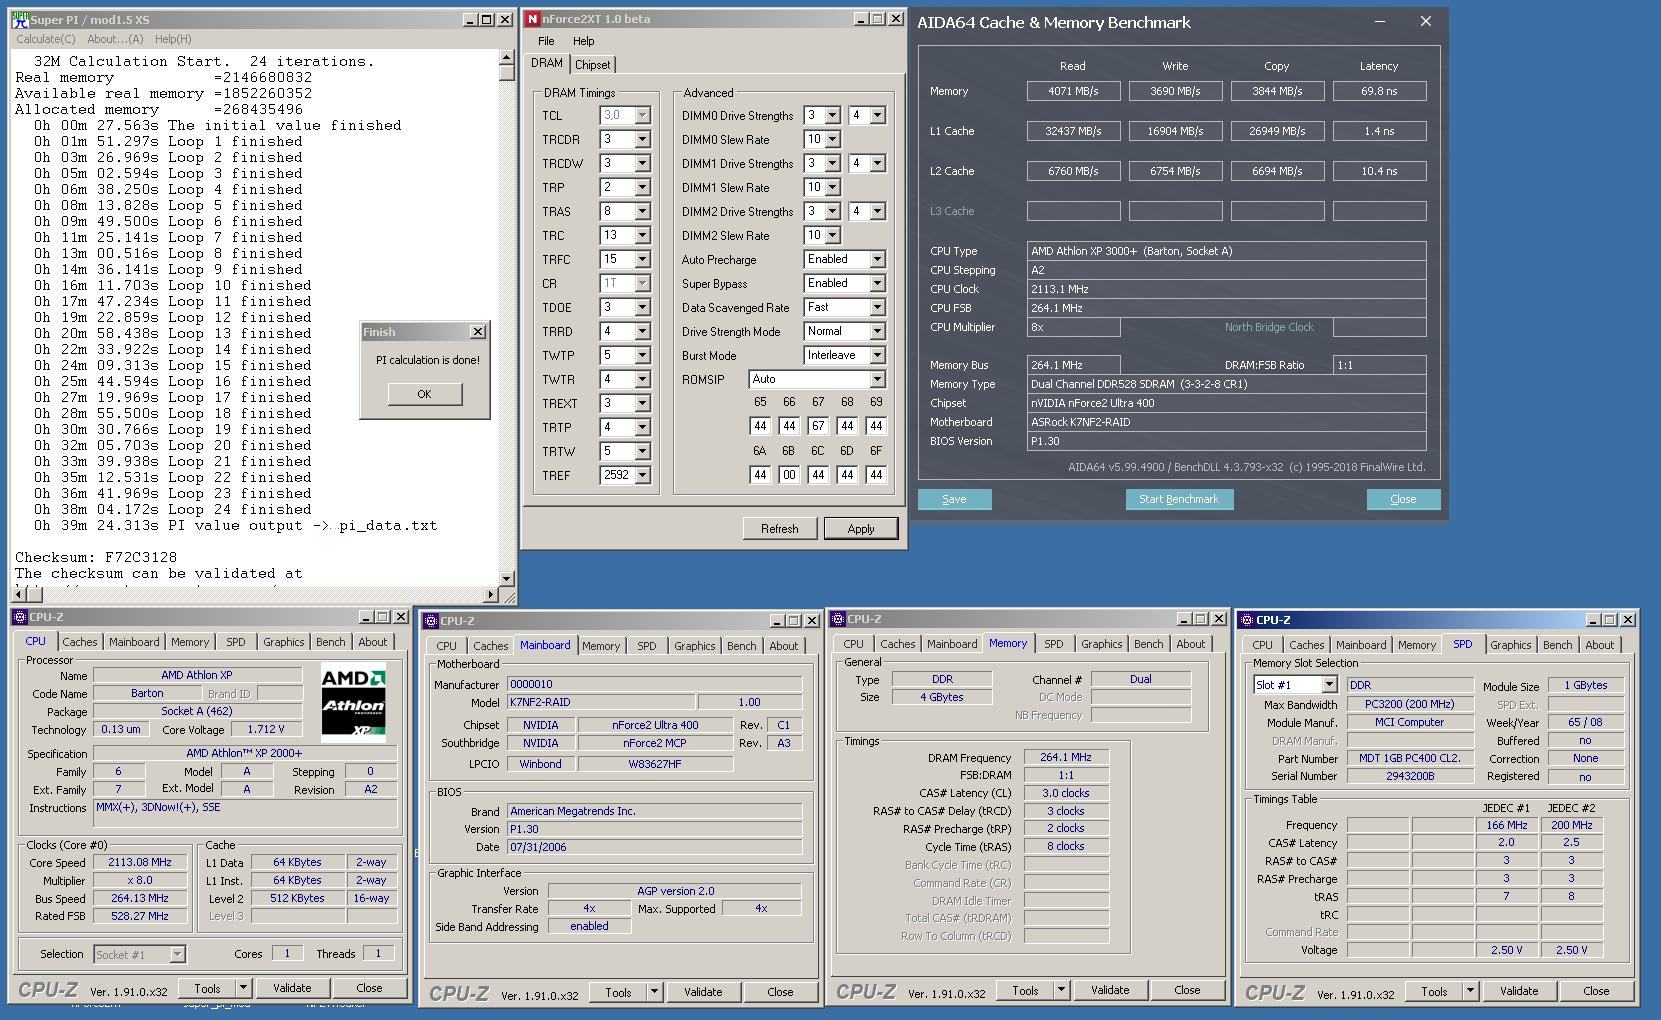
Task: Click Validate in the CPU-Z CPU window
Action: [x=292, y=988]
